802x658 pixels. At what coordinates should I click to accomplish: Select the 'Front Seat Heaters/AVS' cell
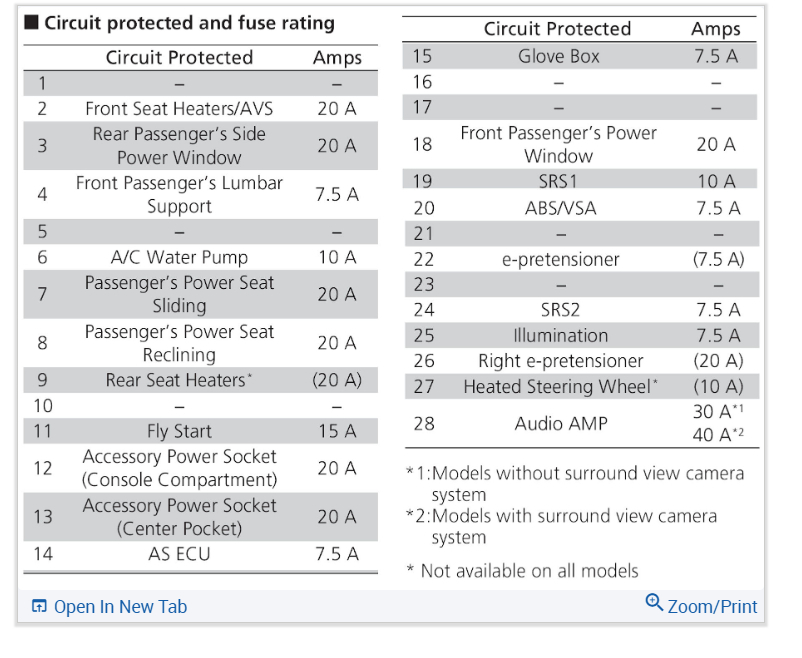tap(179, 108)
